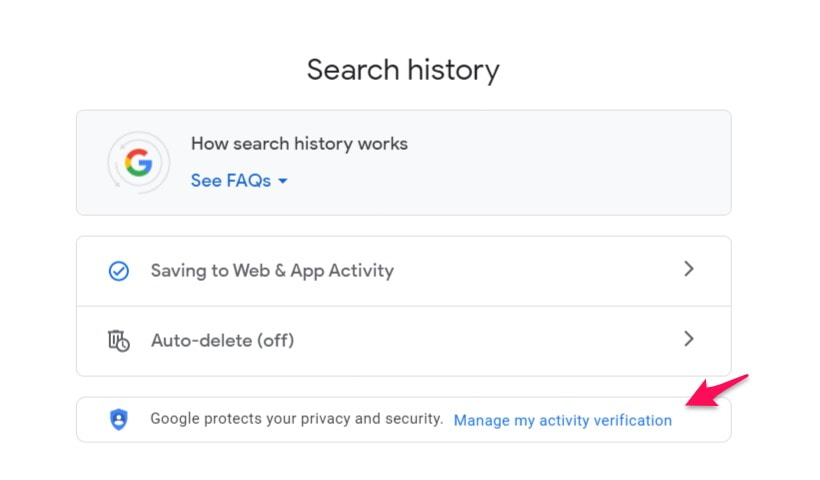Select the Saving to Web & App Activity label
Image resolution: width=820 pixels, height=480 pixels.
pos(272,270)
